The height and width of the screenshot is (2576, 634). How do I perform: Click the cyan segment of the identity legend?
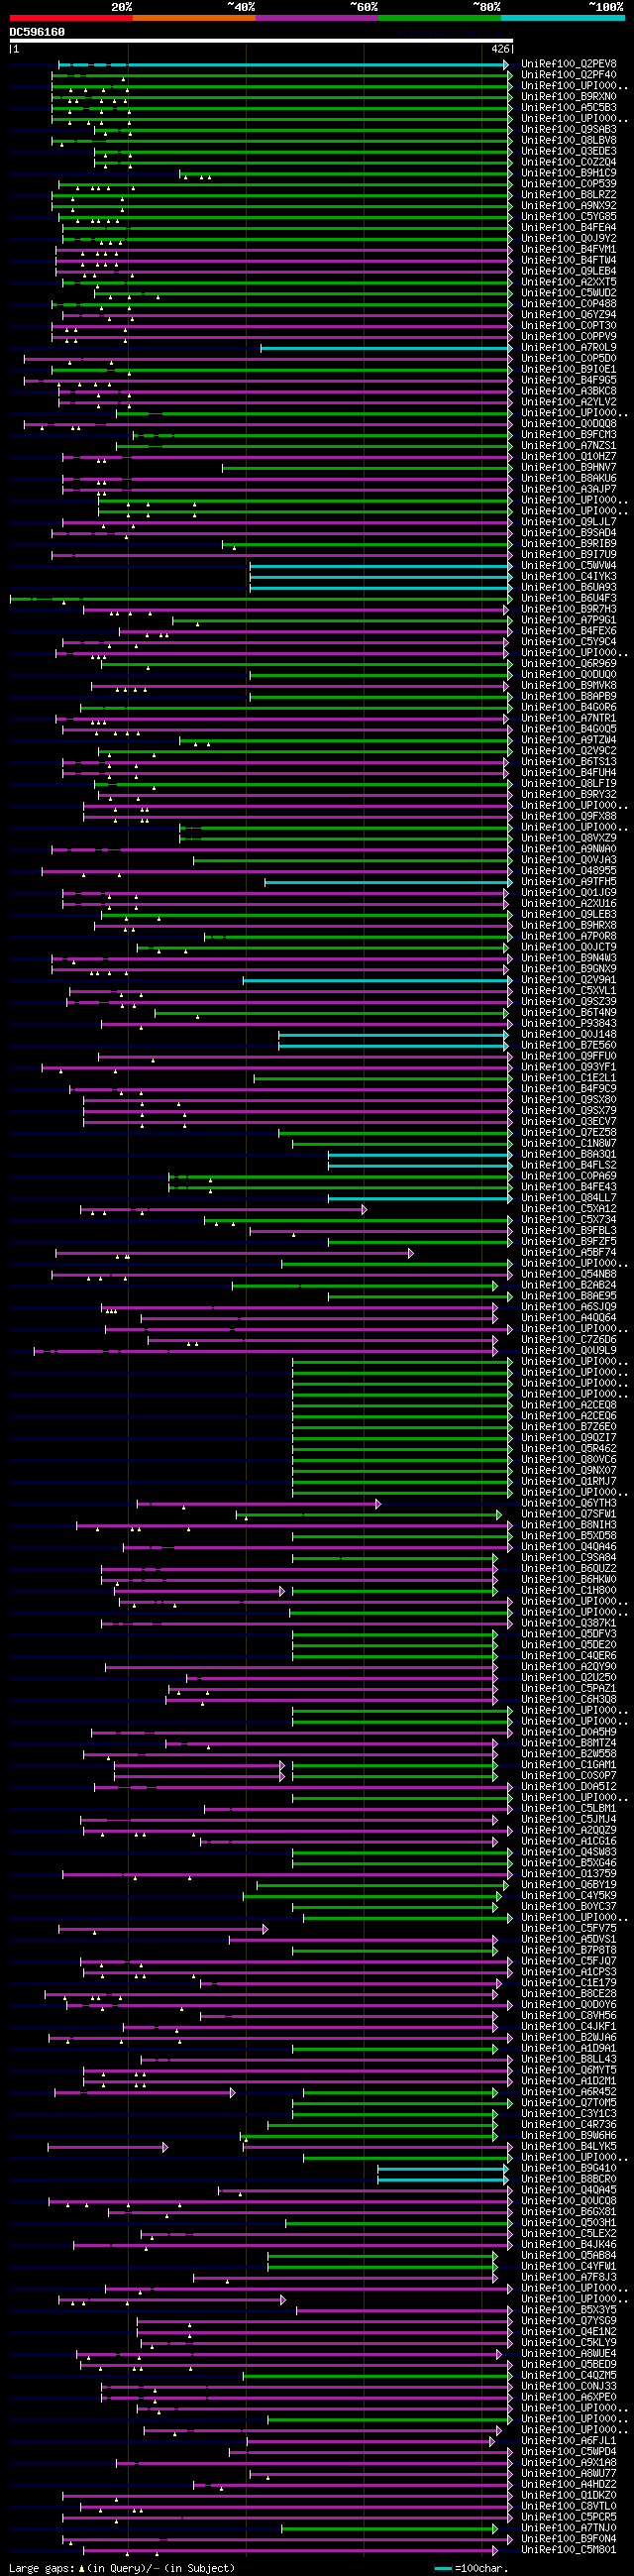click(x=562, y=18)
